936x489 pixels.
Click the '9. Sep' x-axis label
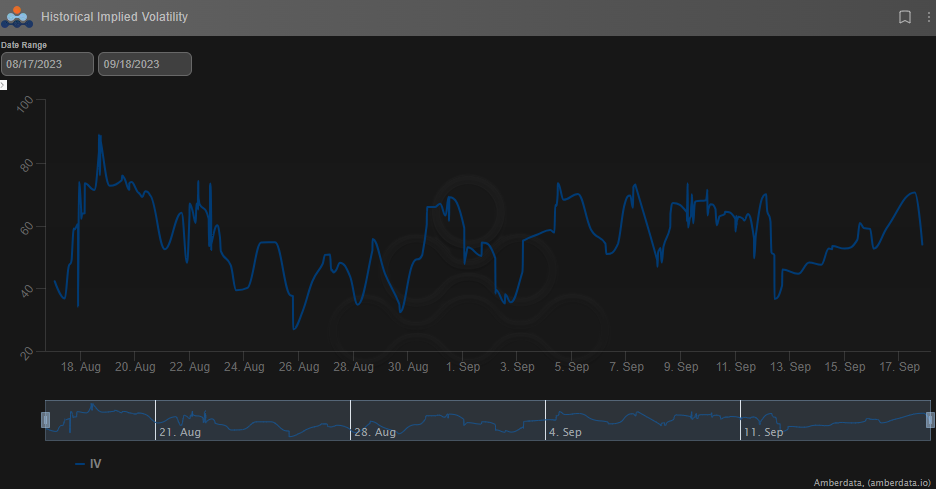[681, 367]
